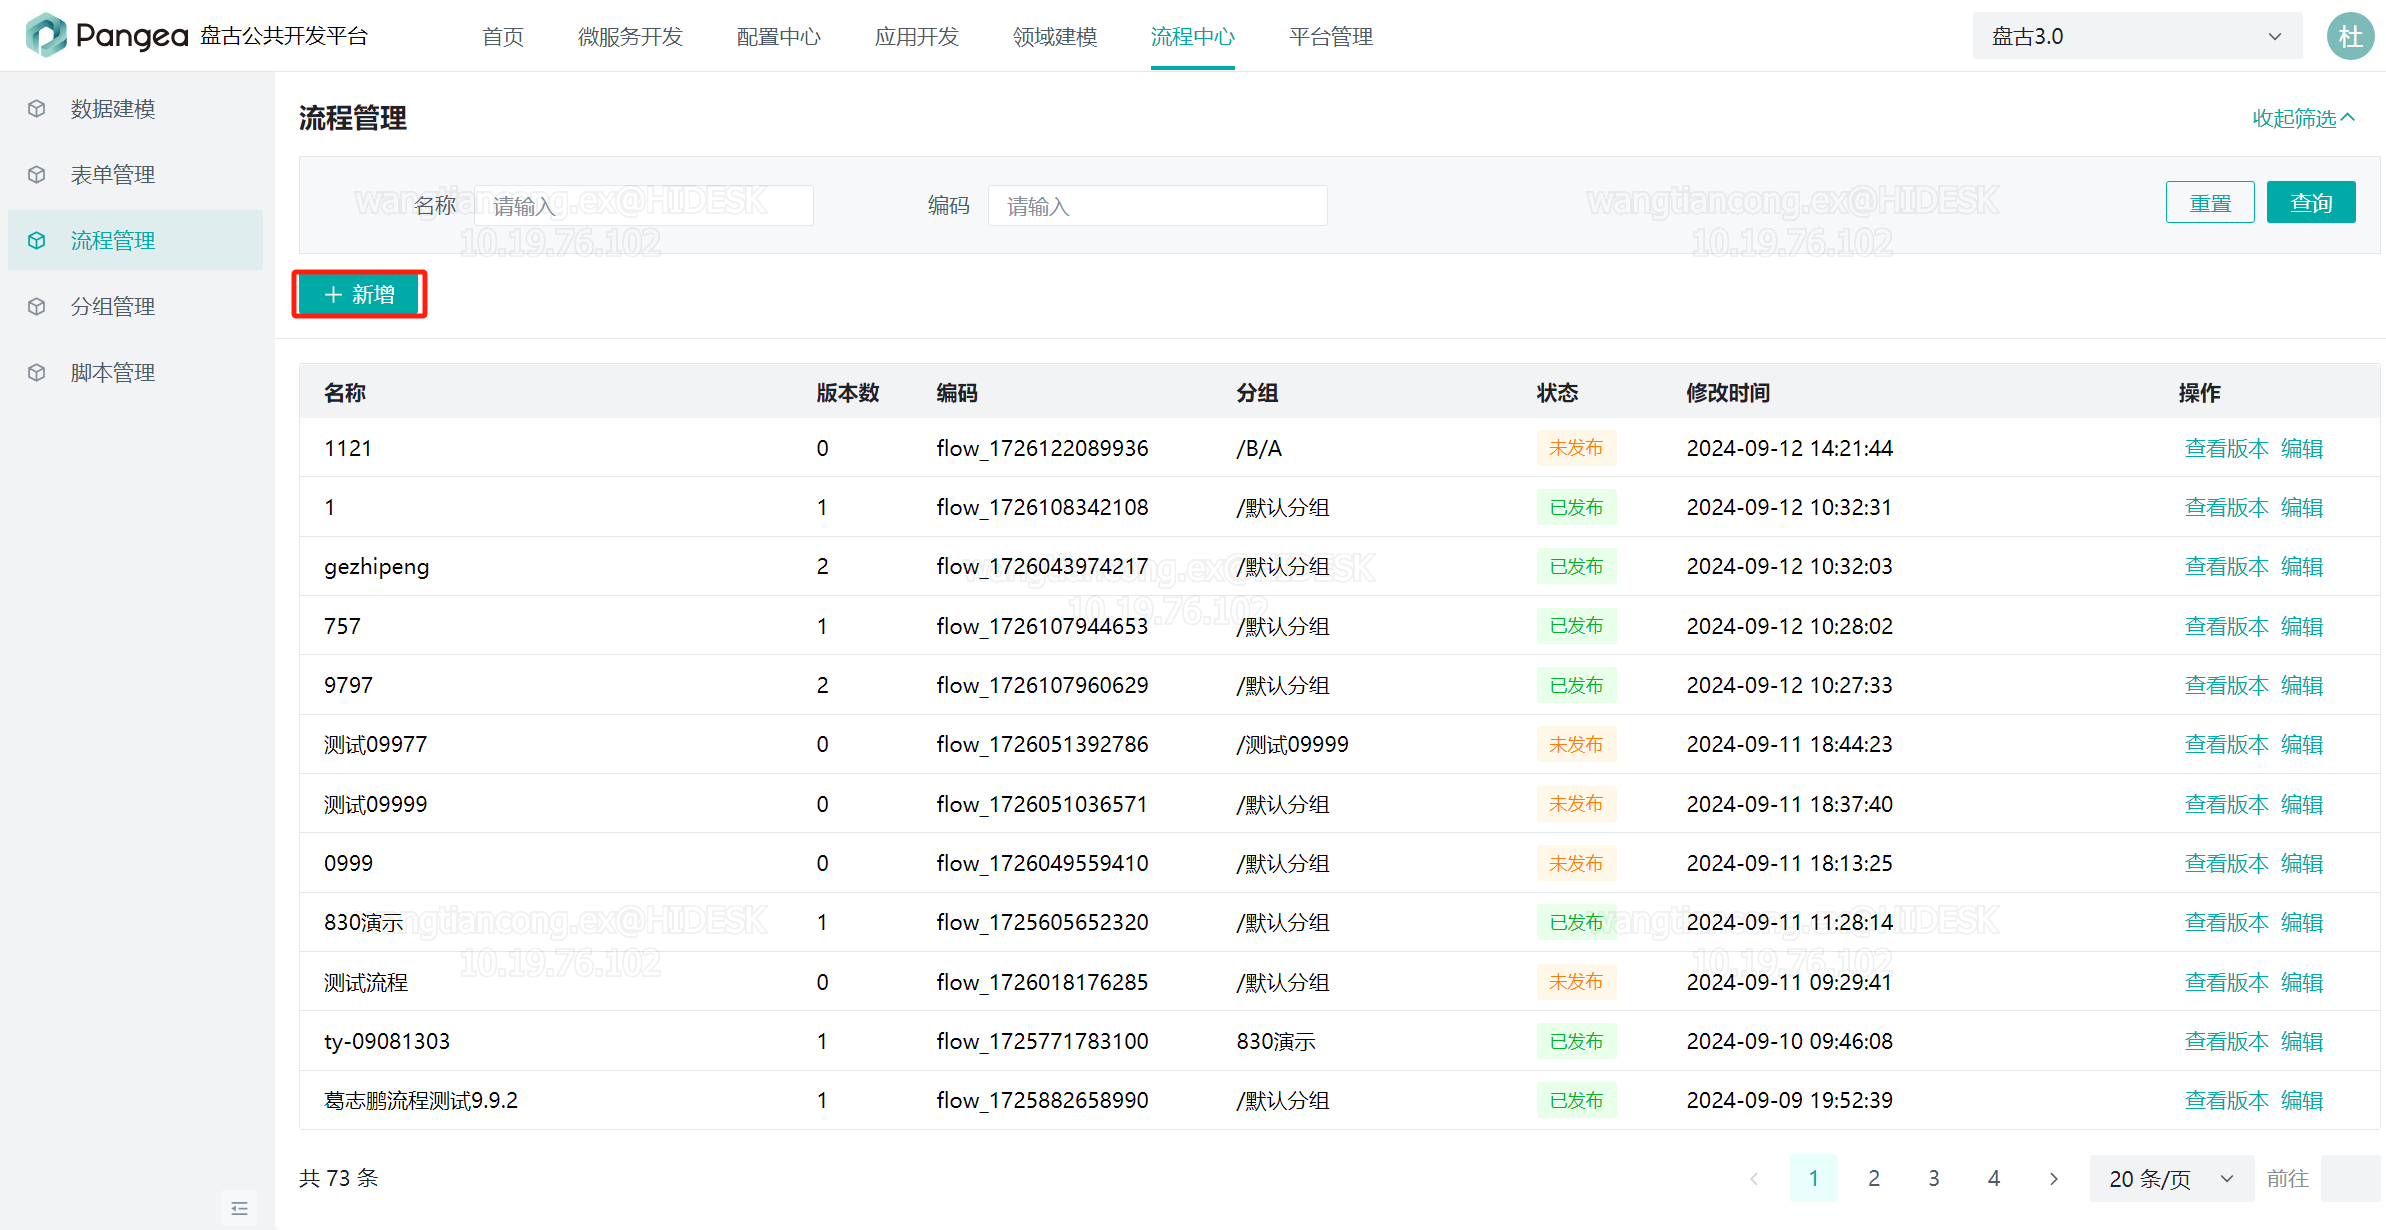The image size is (2386, 1230).
Task: Click the group cell /B/A
Action: pos(1259,448)
